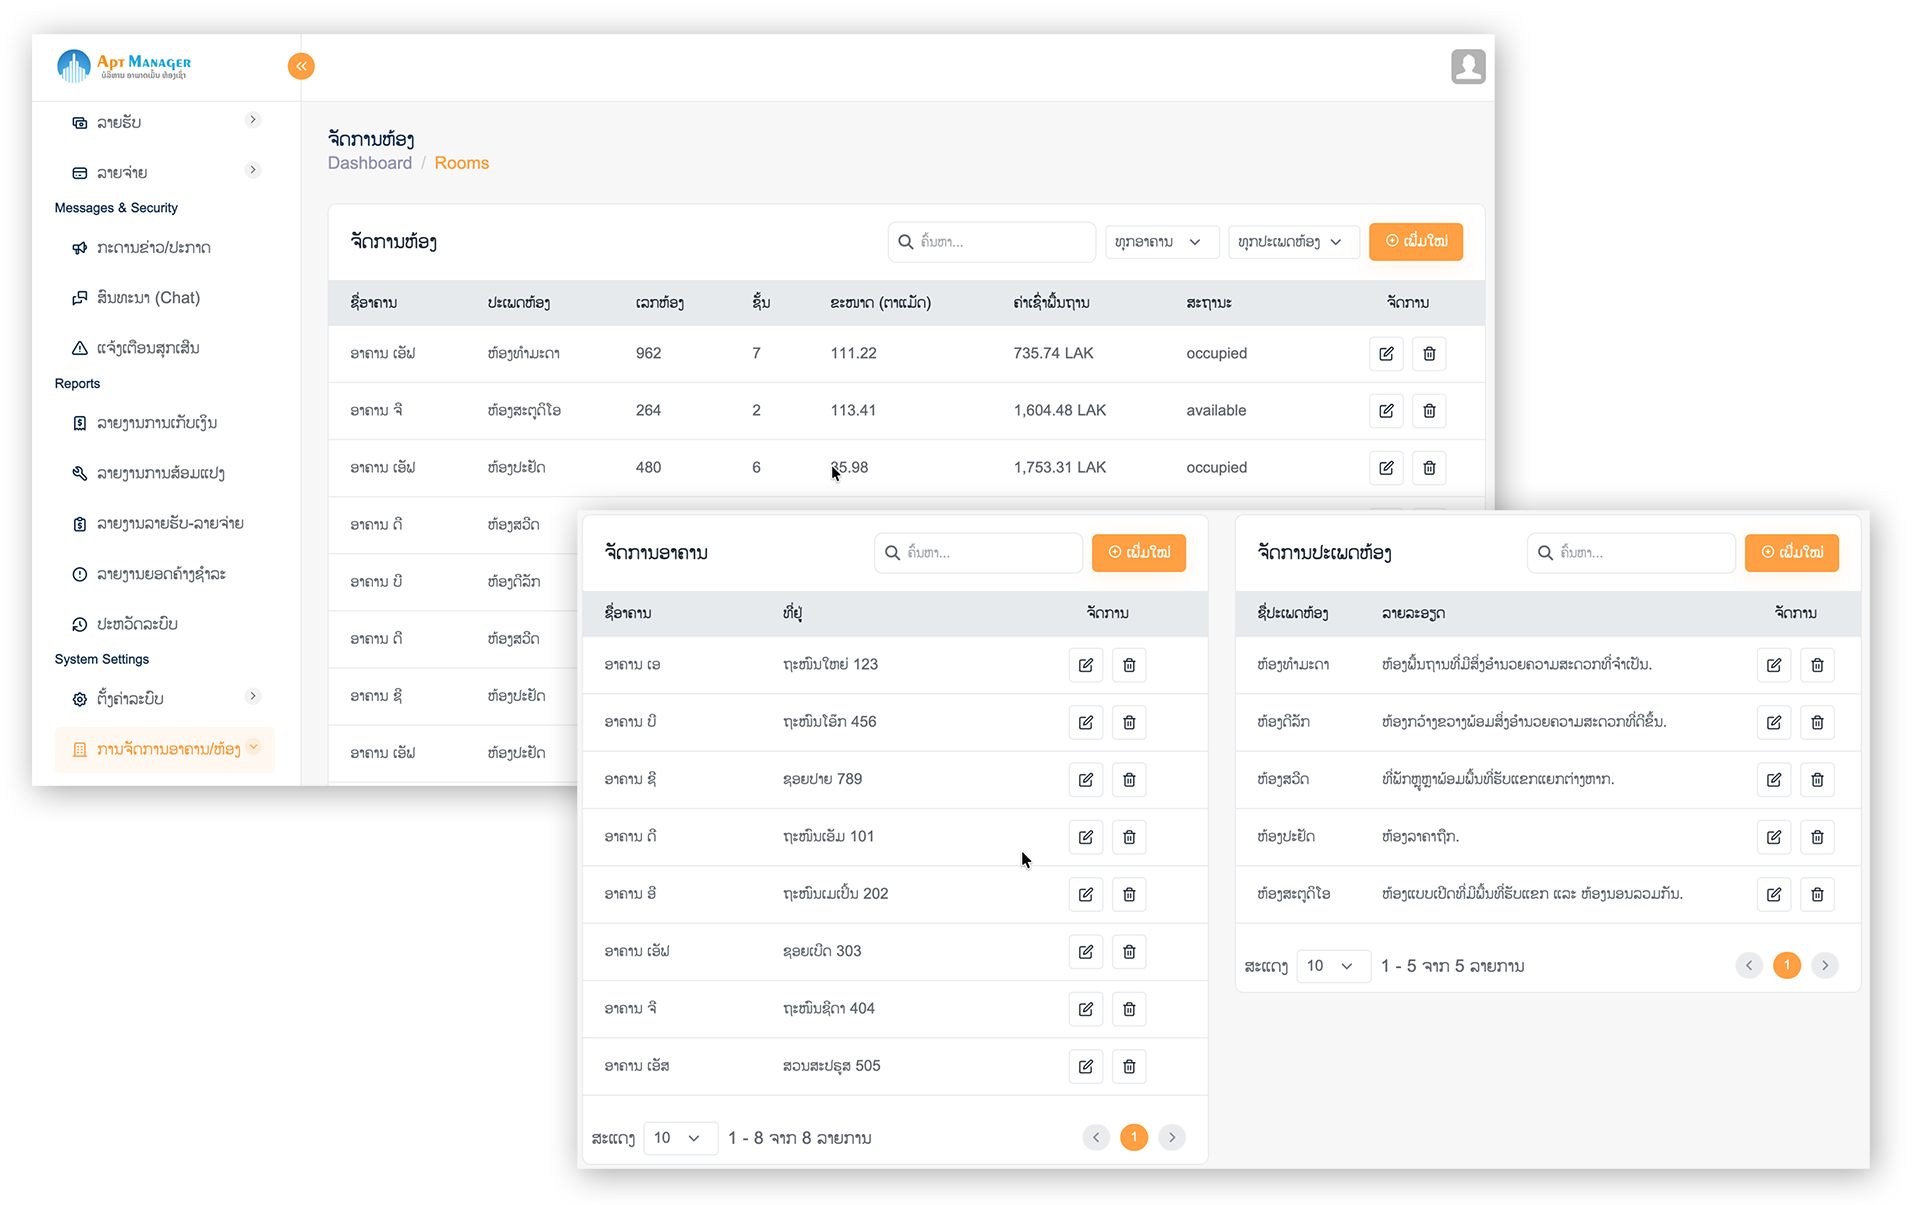Collapse the sidebar with the orange arrow button
The height and width of the screenshot is (1205, 1920).
(301, 66)
